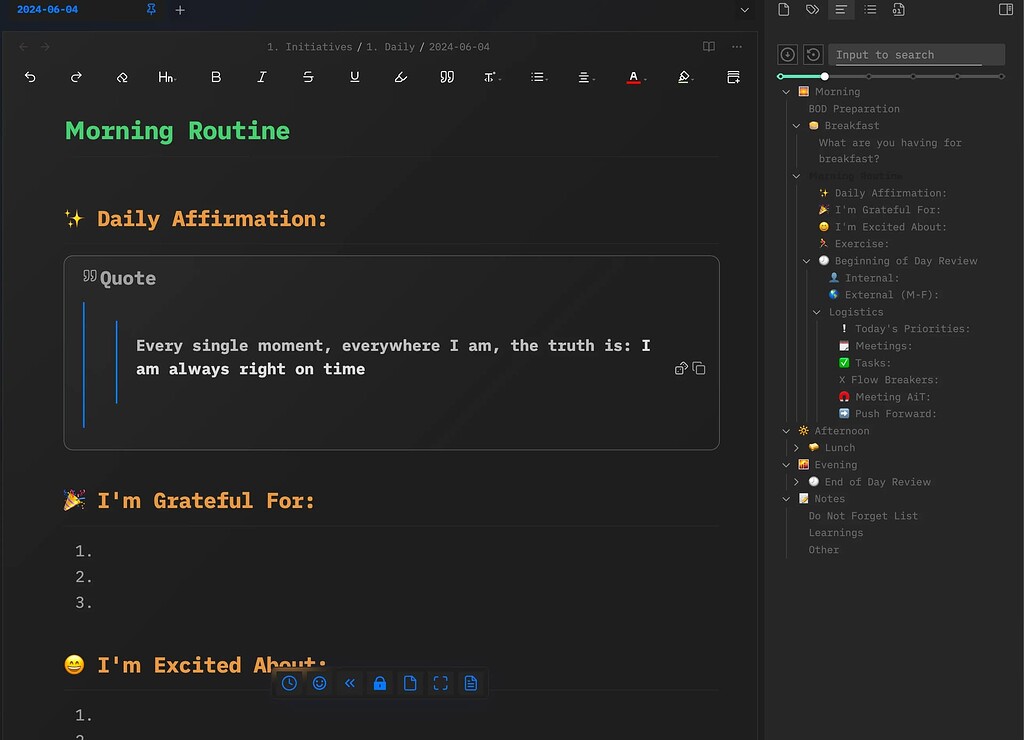Click the outline level slider handle
Image resolution: width=1024 pixels, height=740 pixels.
pos(825,76)
